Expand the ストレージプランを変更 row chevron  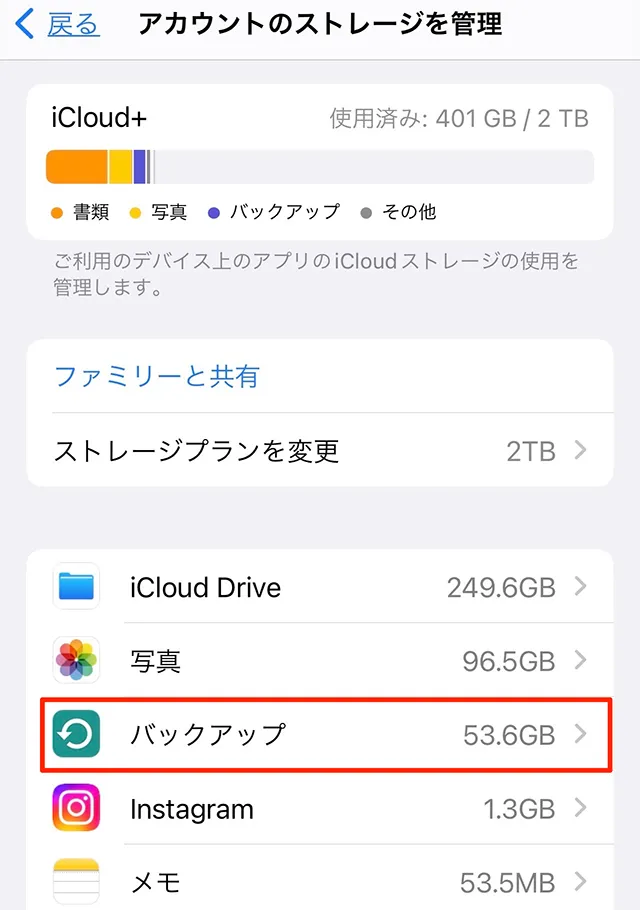click(583, 451)
